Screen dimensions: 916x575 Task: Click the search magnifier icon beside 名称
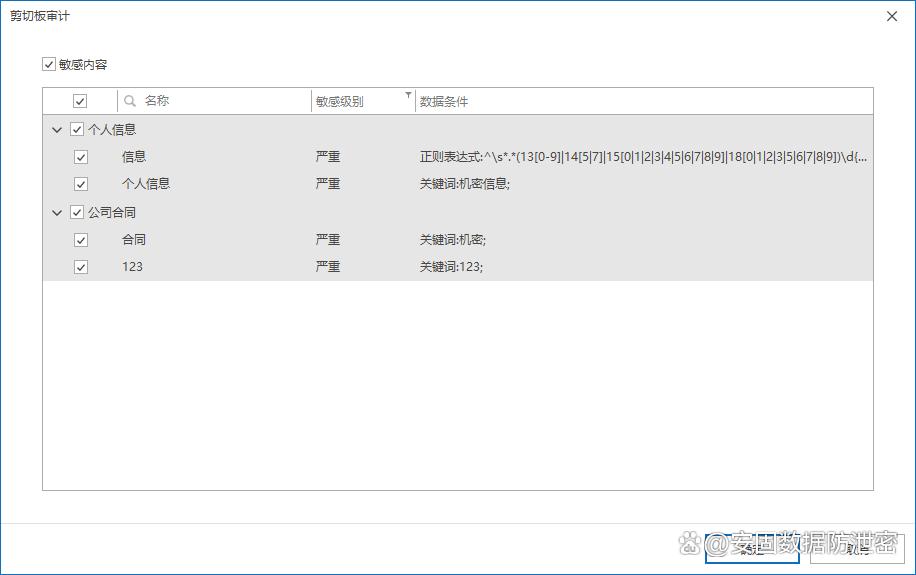(x=130, y=101)
